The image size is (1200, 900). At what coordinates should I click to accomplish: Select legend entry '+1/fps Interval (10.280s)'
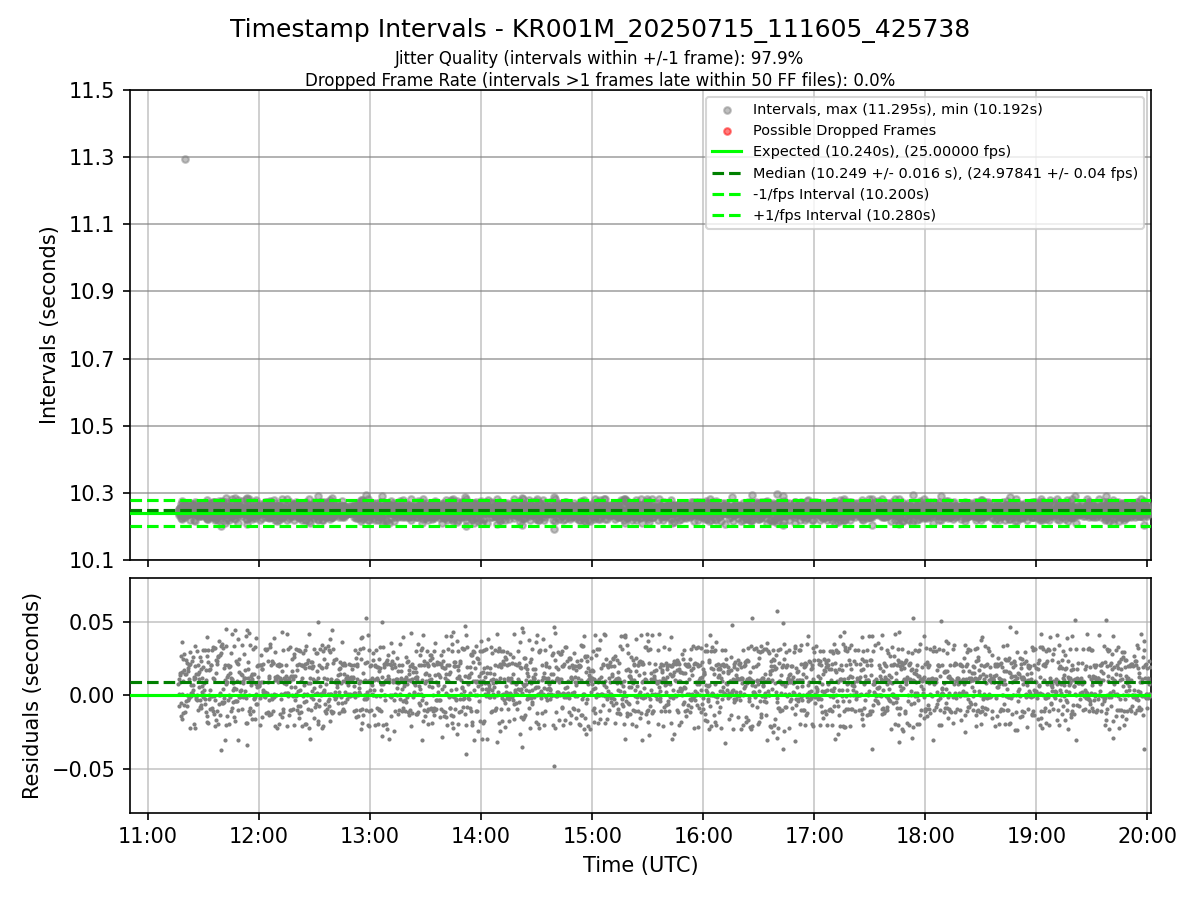(x=844, y=215)
